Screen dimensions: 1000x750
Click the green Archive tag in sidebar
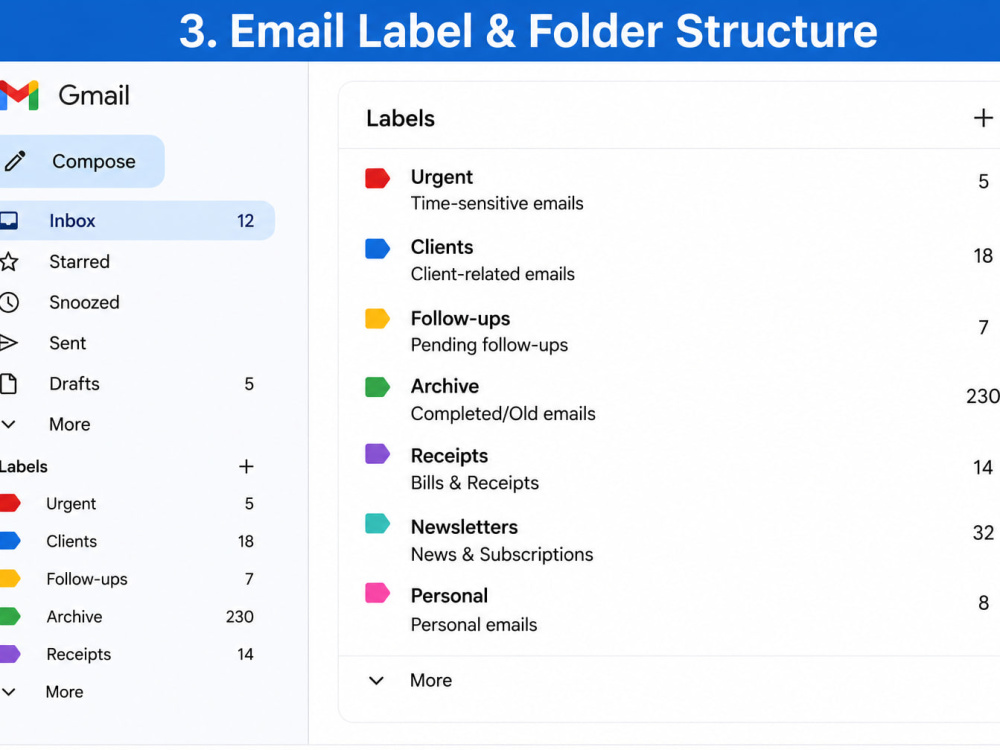tap(10, 616)
